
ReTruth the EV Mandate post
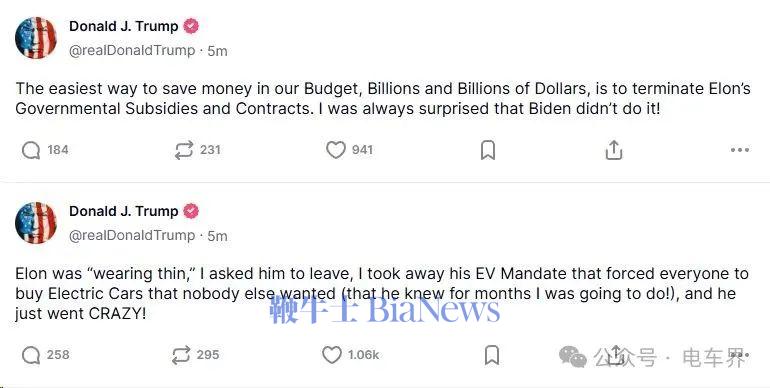(x=181, y=355)
